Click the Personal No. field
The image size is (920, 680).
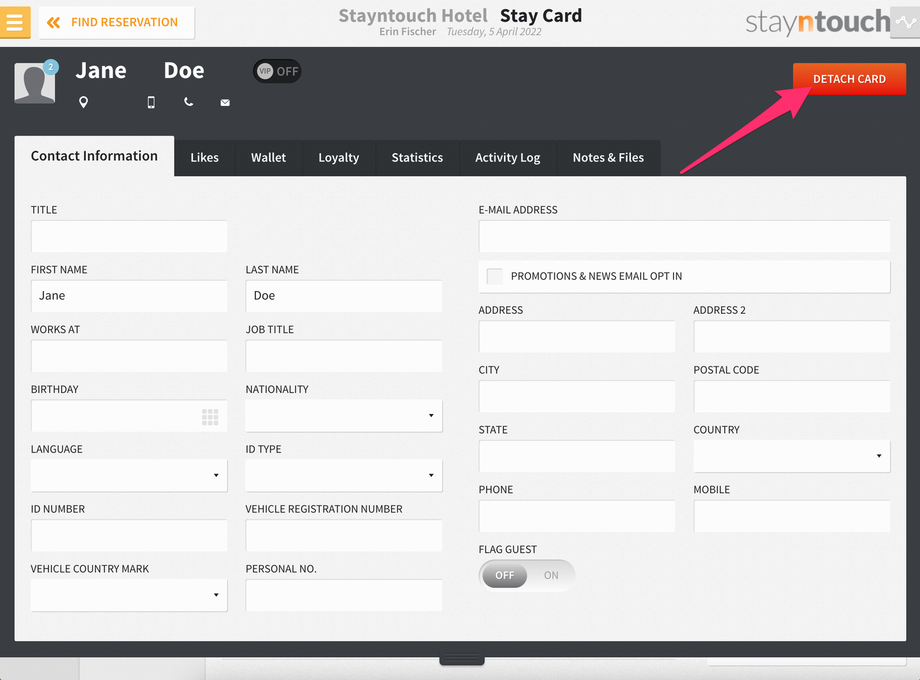pyautogui.click(x=344, y=596)
